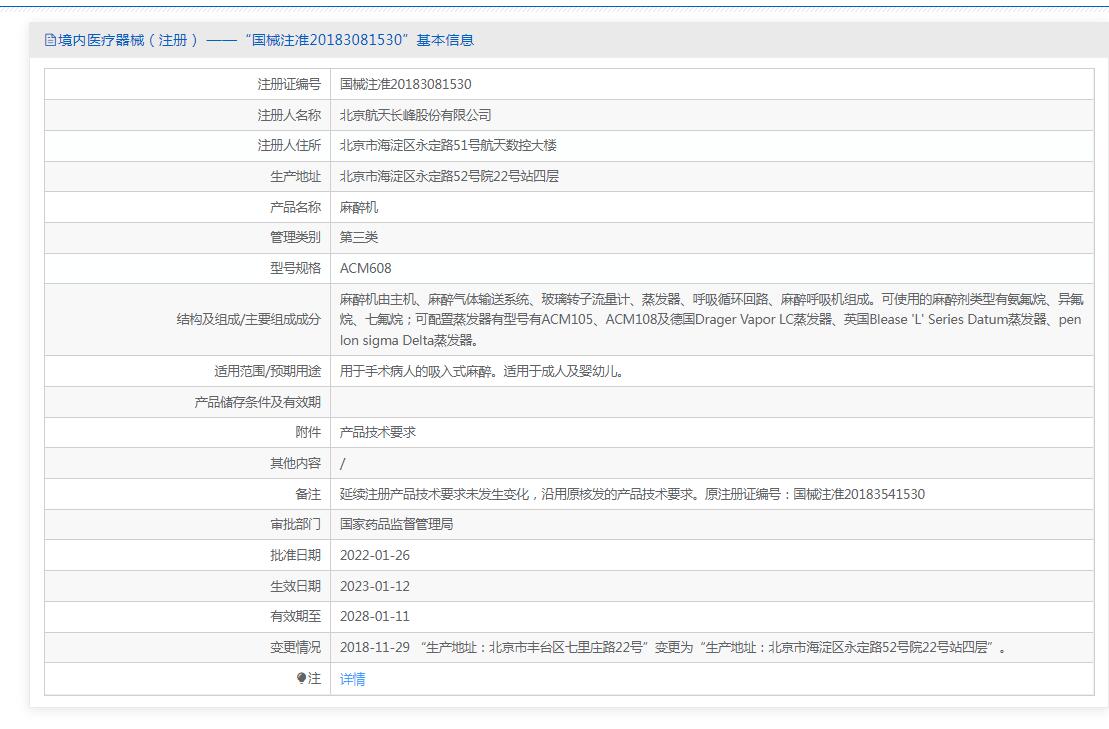Click the attachment value 产品技术要求

pos(377,432)
